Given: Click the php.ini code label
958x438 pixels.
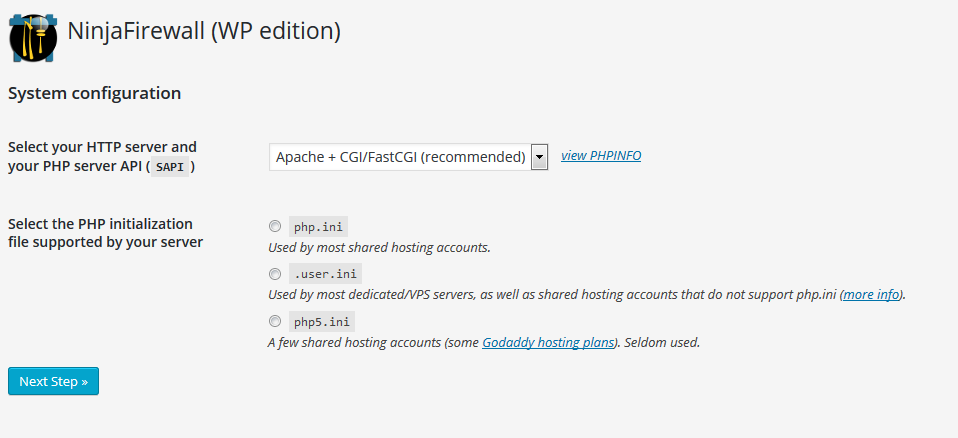Looking at the screenshot, I should [x=318, y=227].
